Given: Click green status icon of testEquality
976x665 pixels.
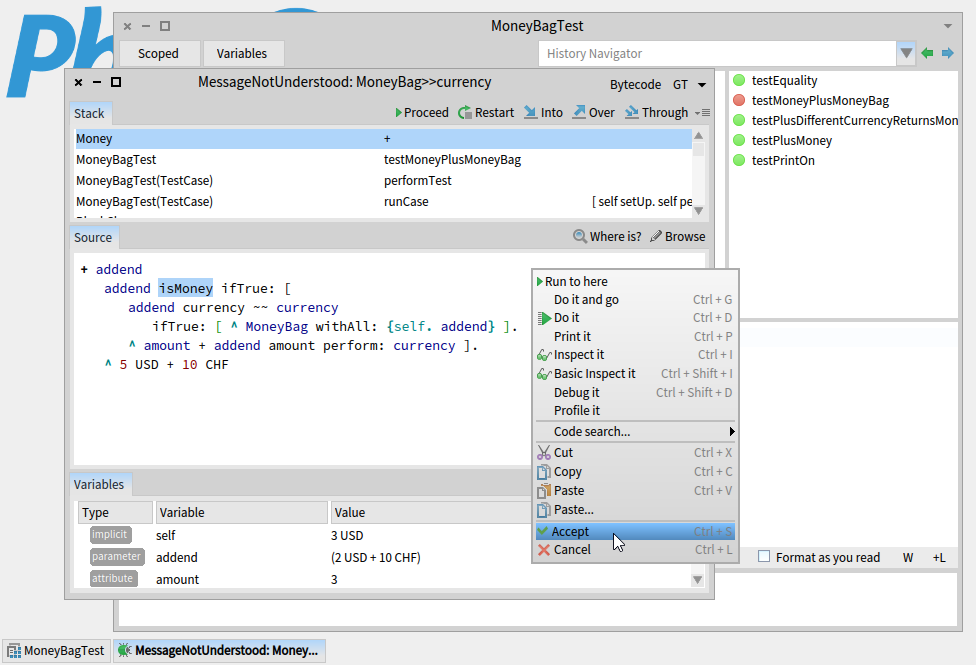Looking at the screenshot, I should click(x=739, y=80).
